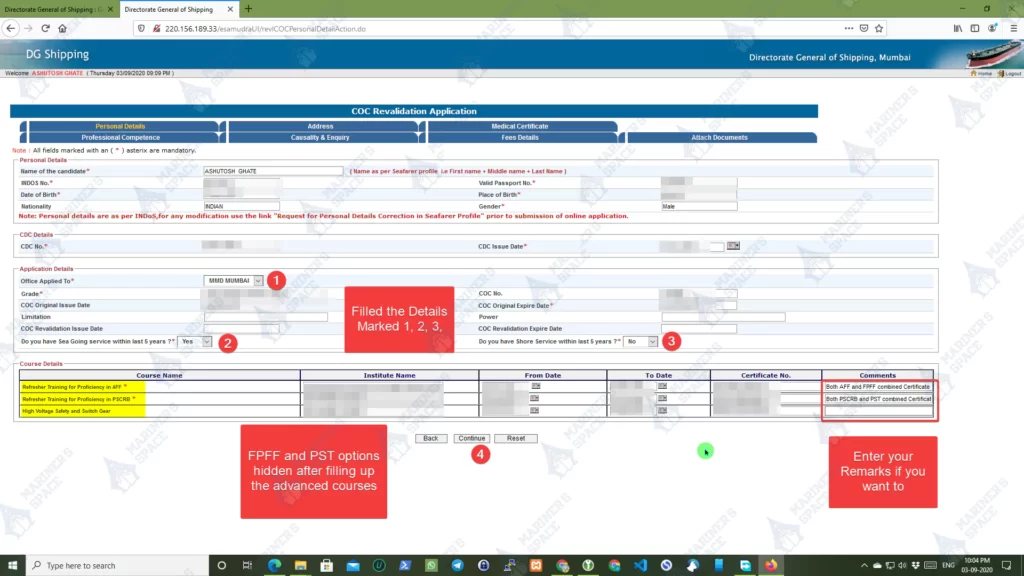Switch to the Fees Details tab
This screenshot has height=576, width=1024.
coord(520,138)
